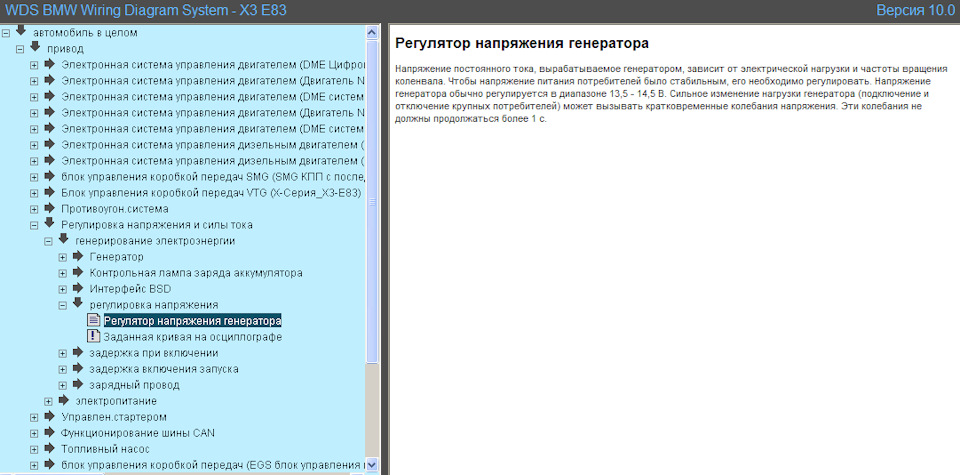This screenshot has width=960, height=475.
Task: Click the arrow icon next to задержка при включении
Action: tap(78, 352)
